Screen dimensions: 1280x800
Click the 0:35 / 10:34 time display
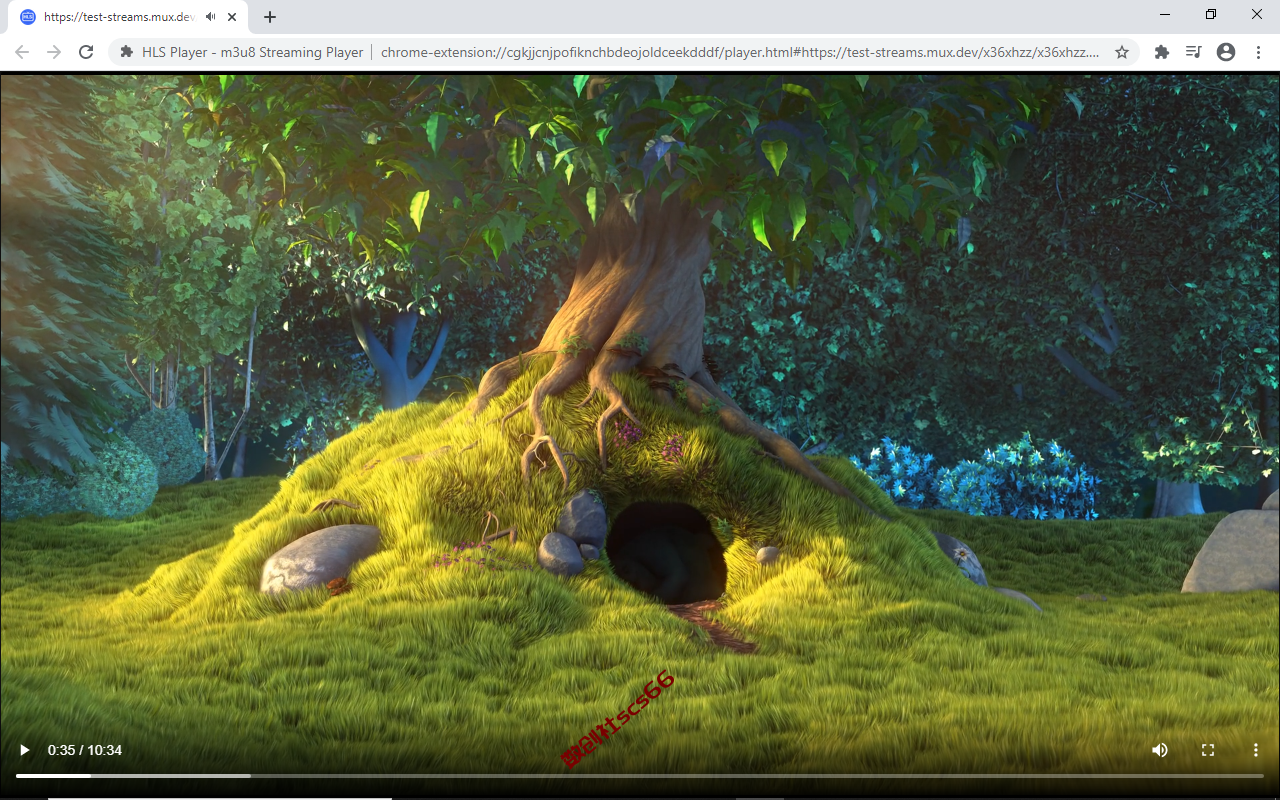pyautogui.click(x=85, y=750)
